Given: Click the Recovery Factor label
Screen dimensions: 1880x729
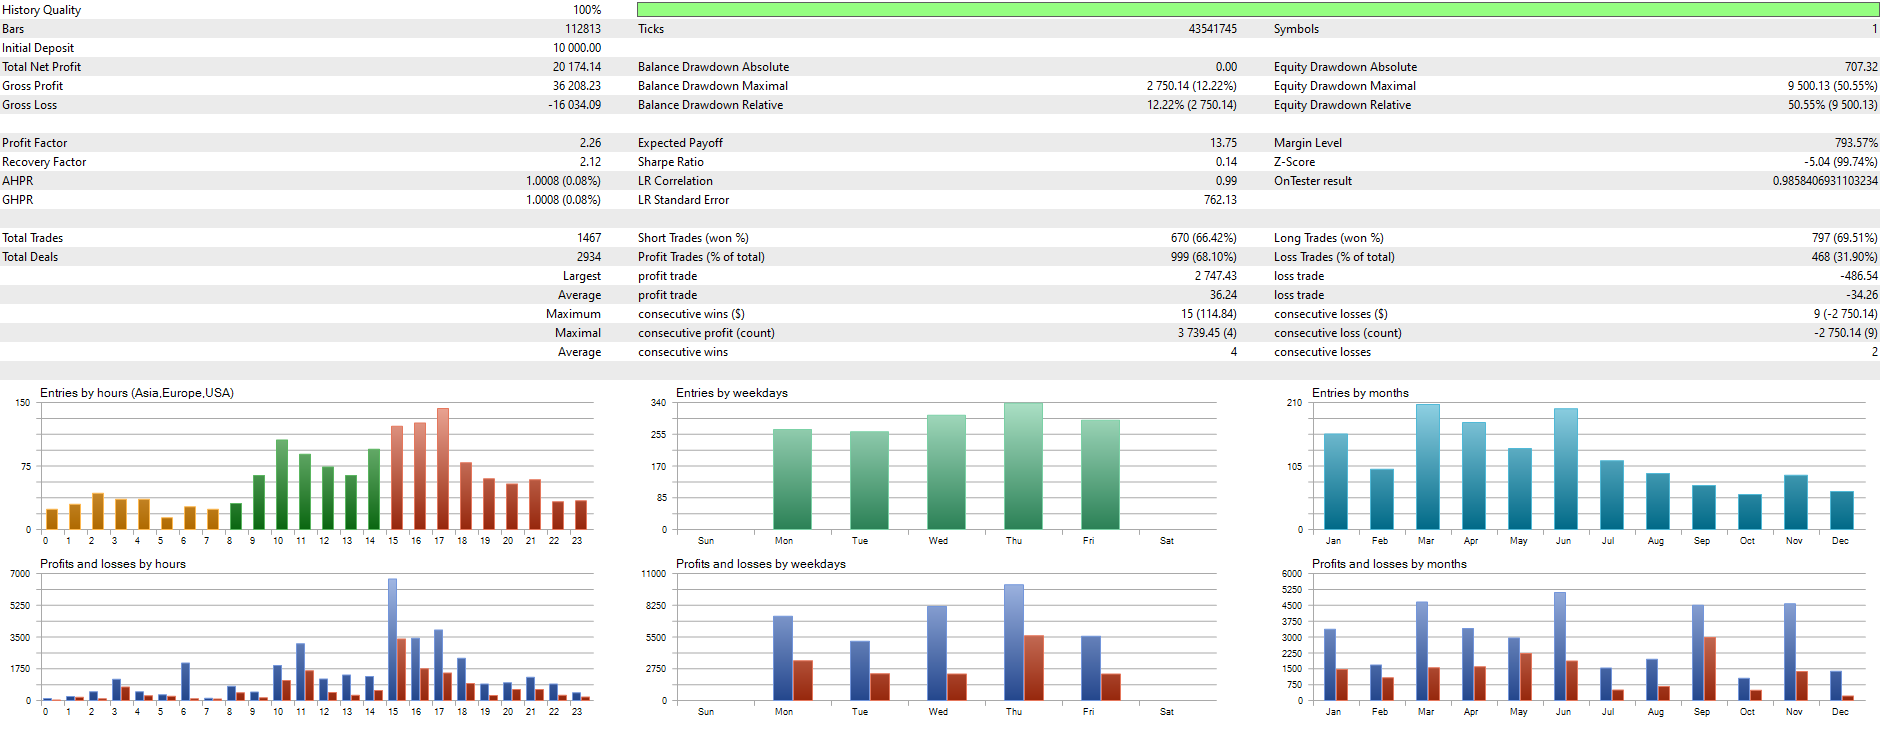Looking at the screenshot, I should coord(44,162).
